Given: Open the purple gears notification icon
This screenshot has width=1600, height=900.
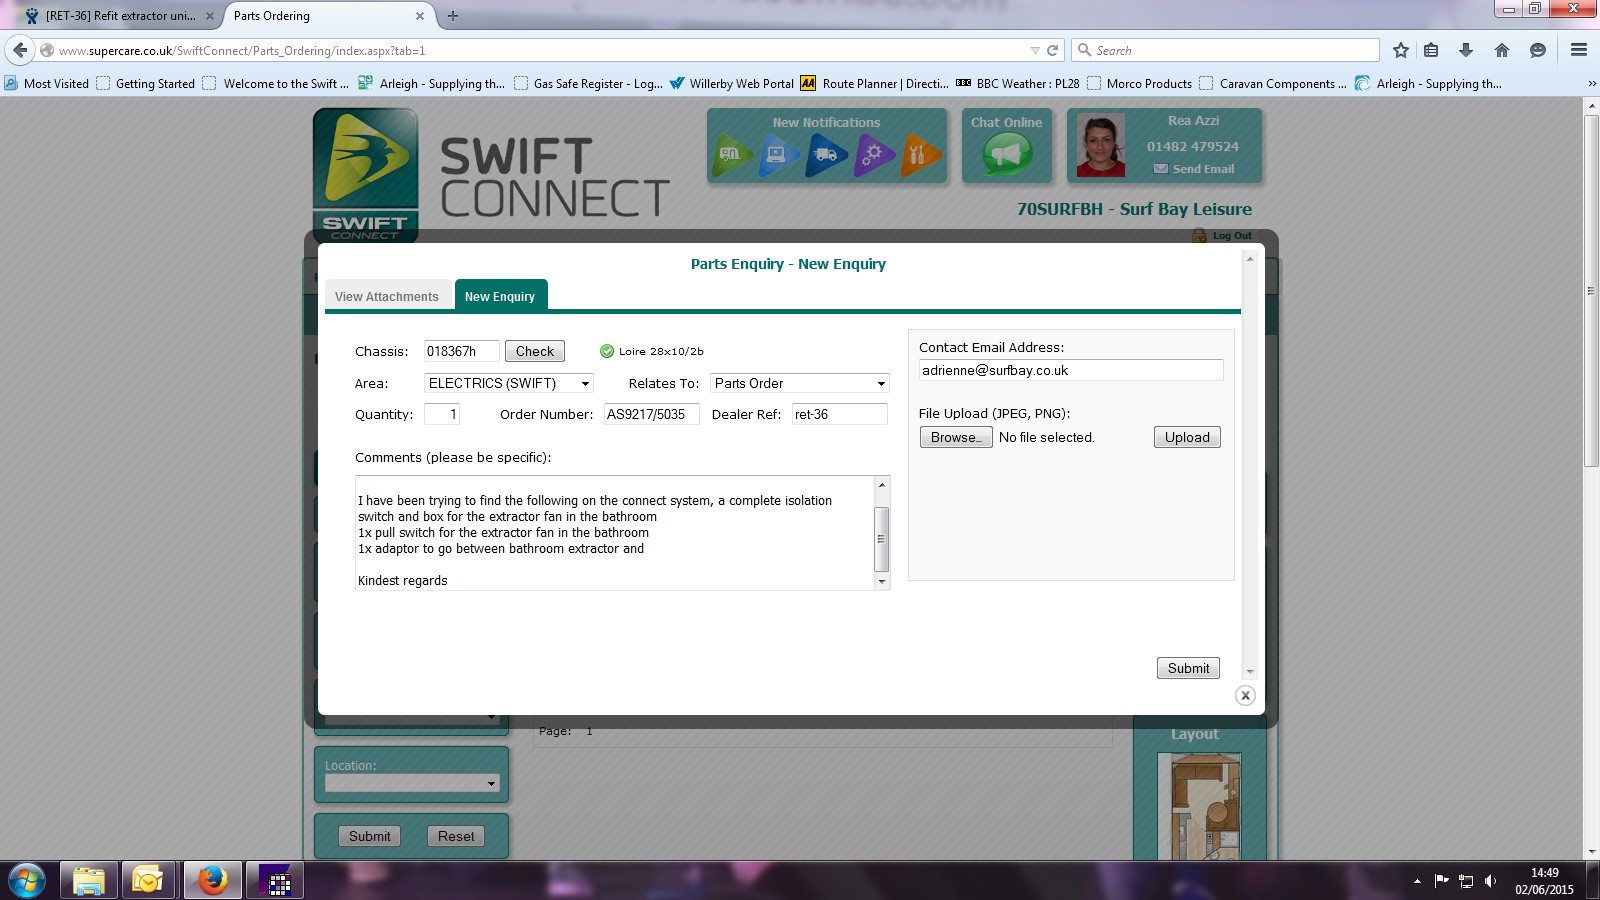Looking at the screenshot, I should tap(874, 154).
